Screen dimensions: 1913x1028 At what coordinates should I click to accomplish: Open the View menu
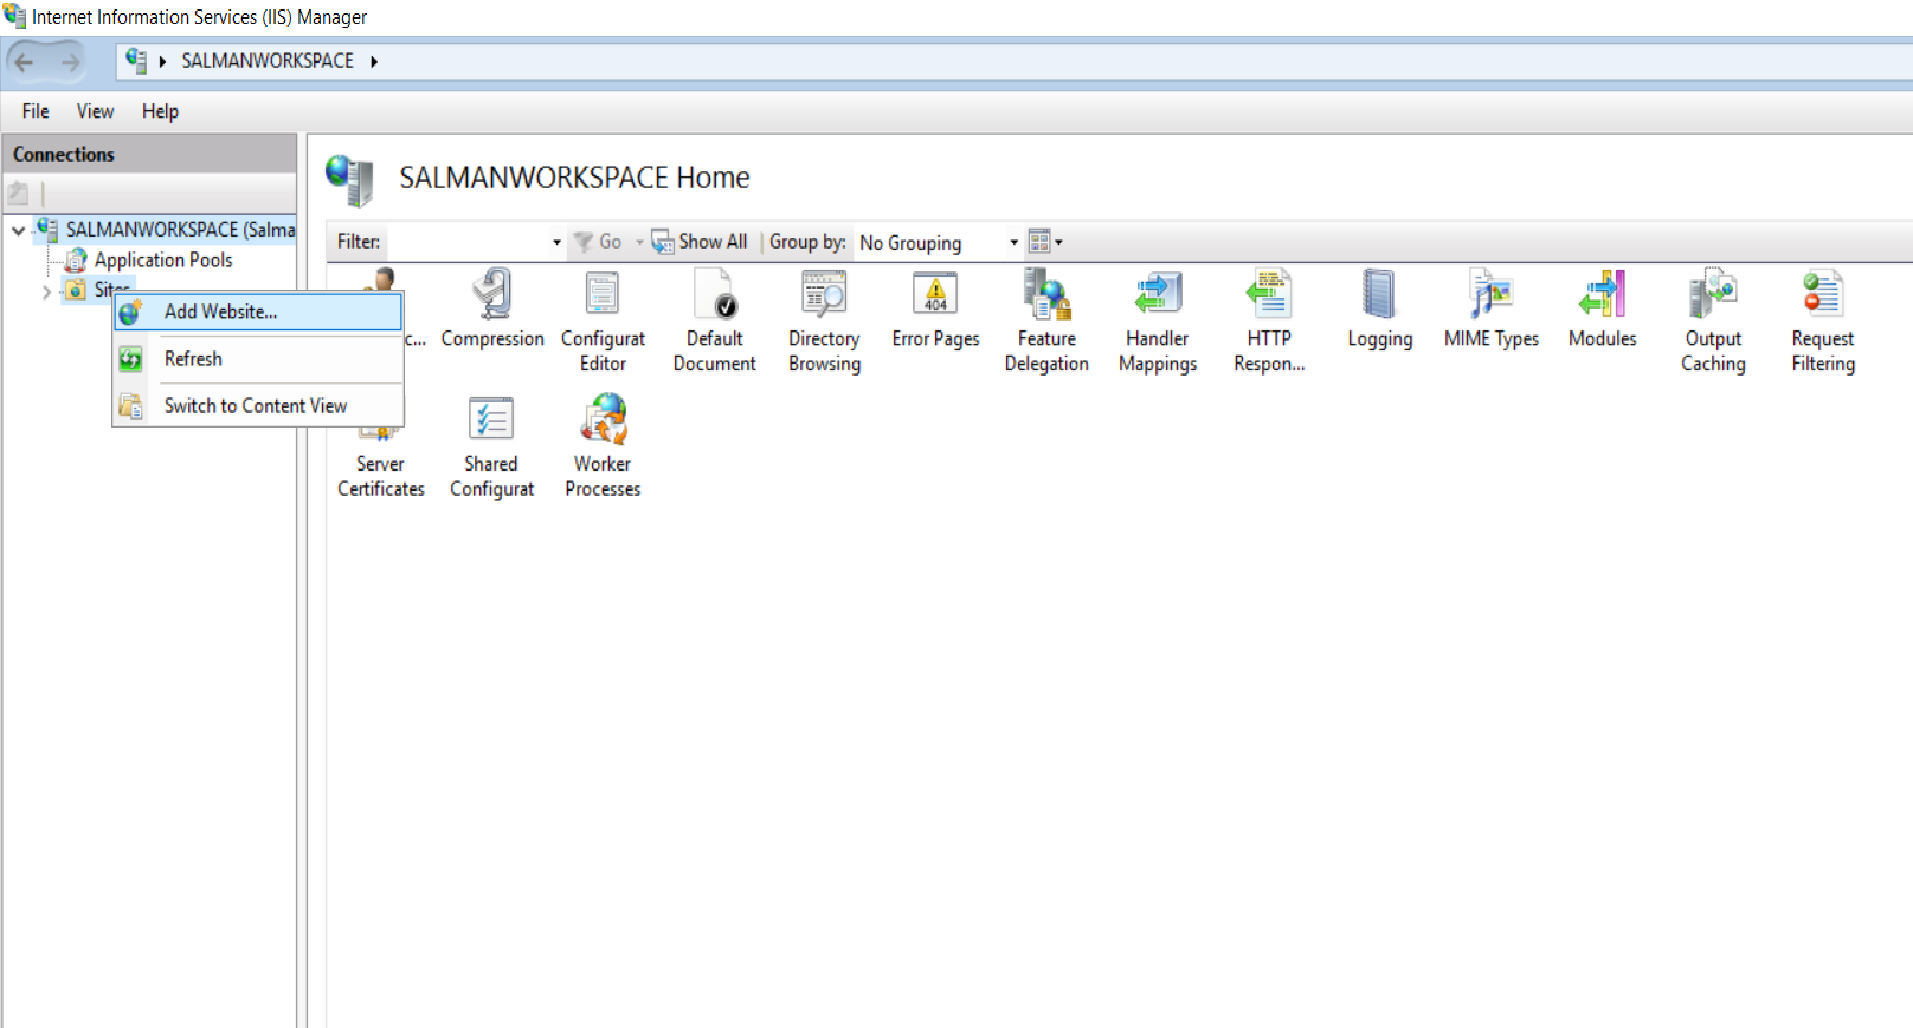pos(95,111)
